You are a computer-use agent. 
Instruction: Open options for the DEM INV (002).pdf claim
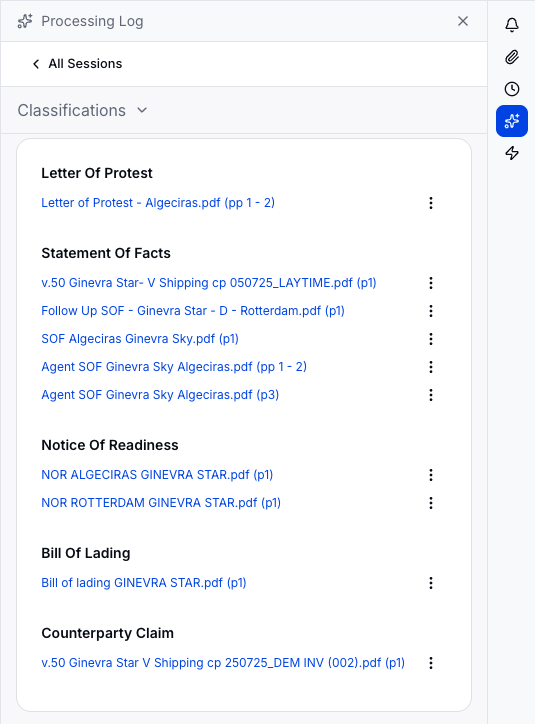[431, 663]
